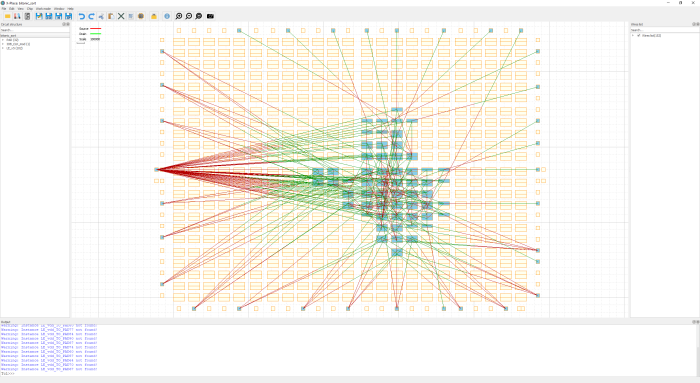Expand the Wires list tree entry
This screenshot has height=383, width=700.
[633, 35]
